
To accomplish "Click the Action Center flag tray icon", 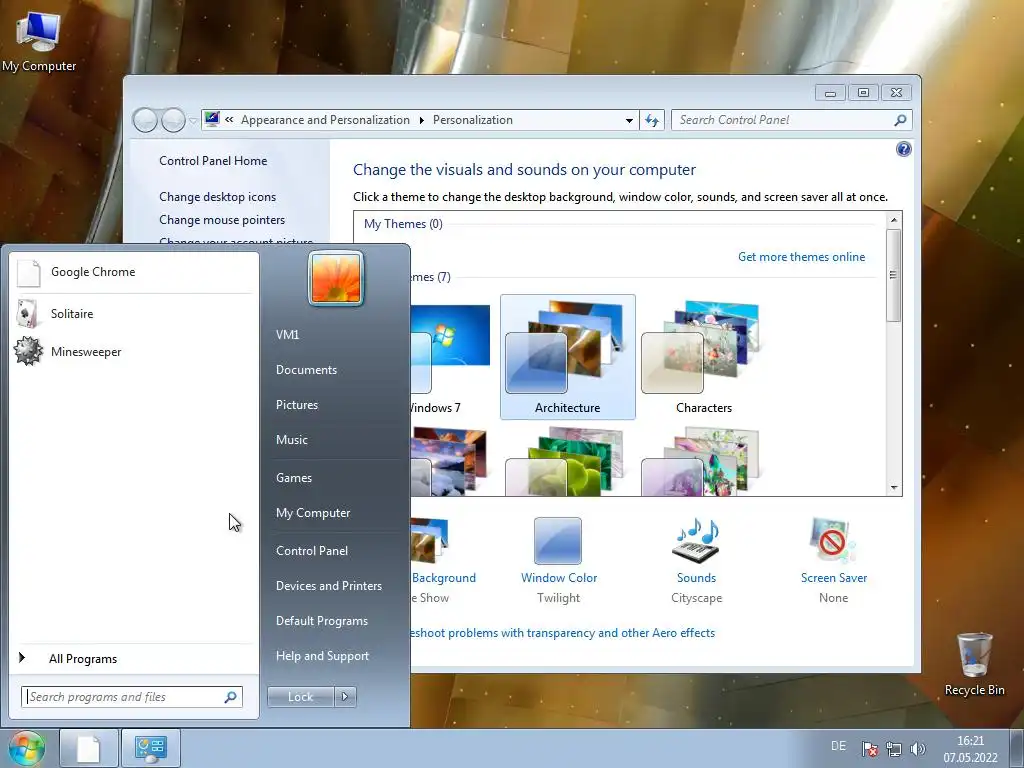I will [869, 748].
